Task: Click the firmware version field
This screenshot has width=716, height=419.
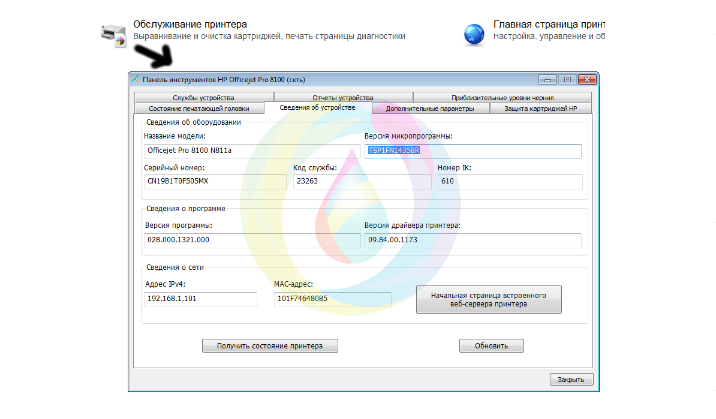Action: click(473, 151)
